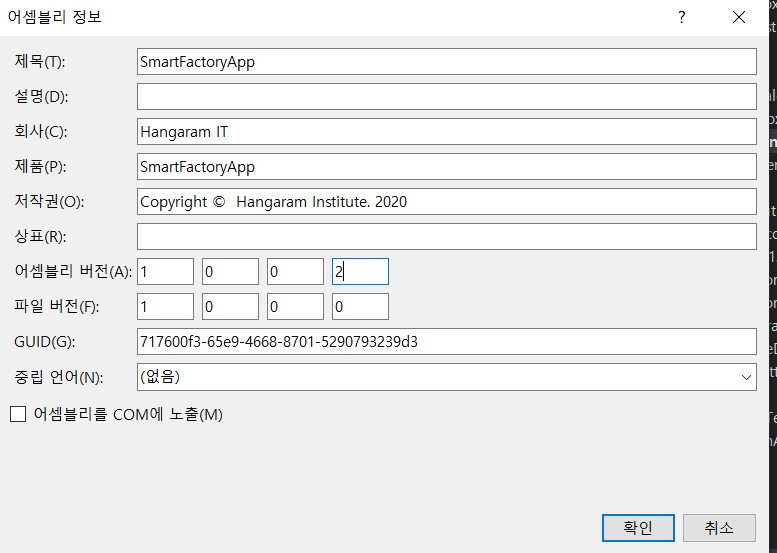Click file version minor number box
Image resolution: width=777 pixels, height=553 pixels.
(230, 307)
